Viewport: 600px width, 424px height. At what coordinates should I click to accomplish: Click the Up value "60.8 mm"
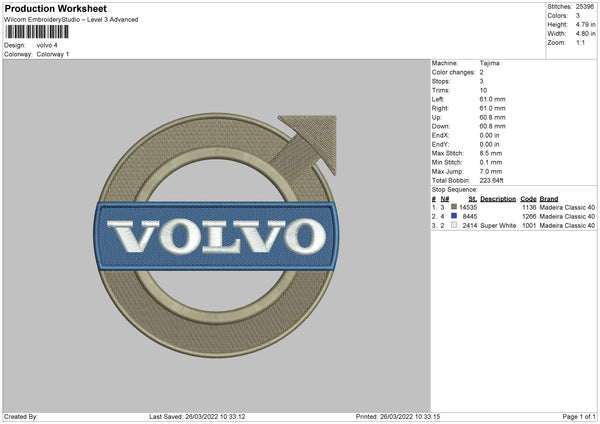492,117
